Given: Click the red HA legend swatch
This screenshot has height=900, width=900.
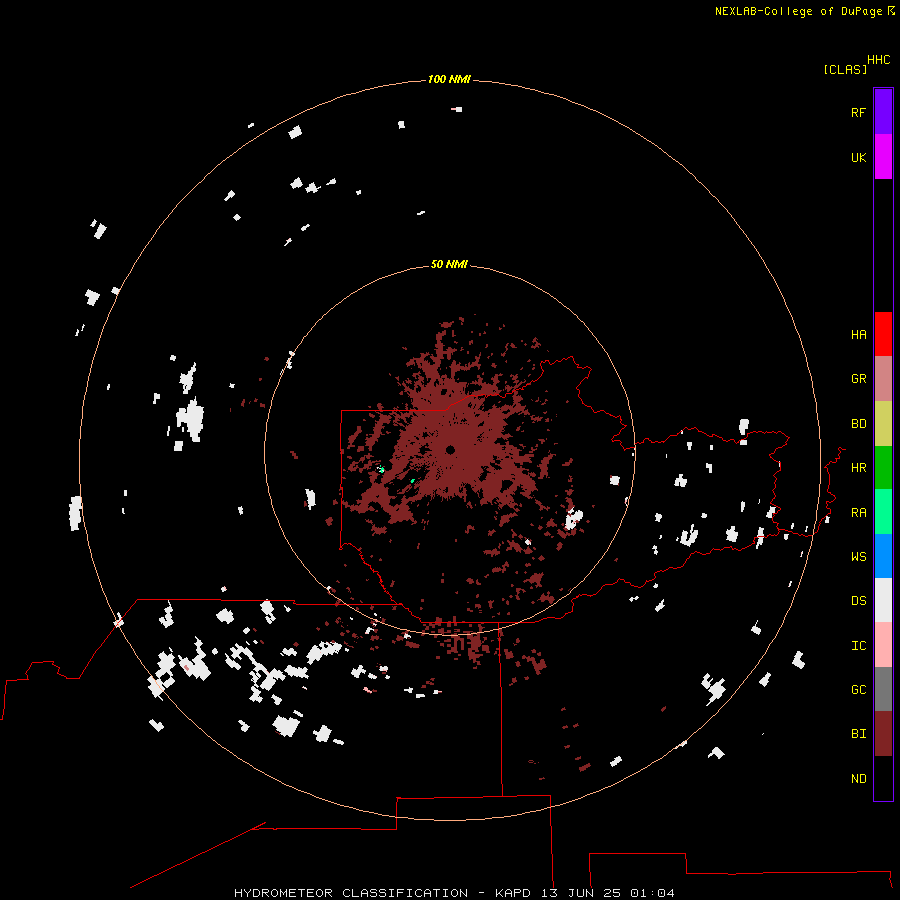Looking at the screenshot, I should coord(883,334).
